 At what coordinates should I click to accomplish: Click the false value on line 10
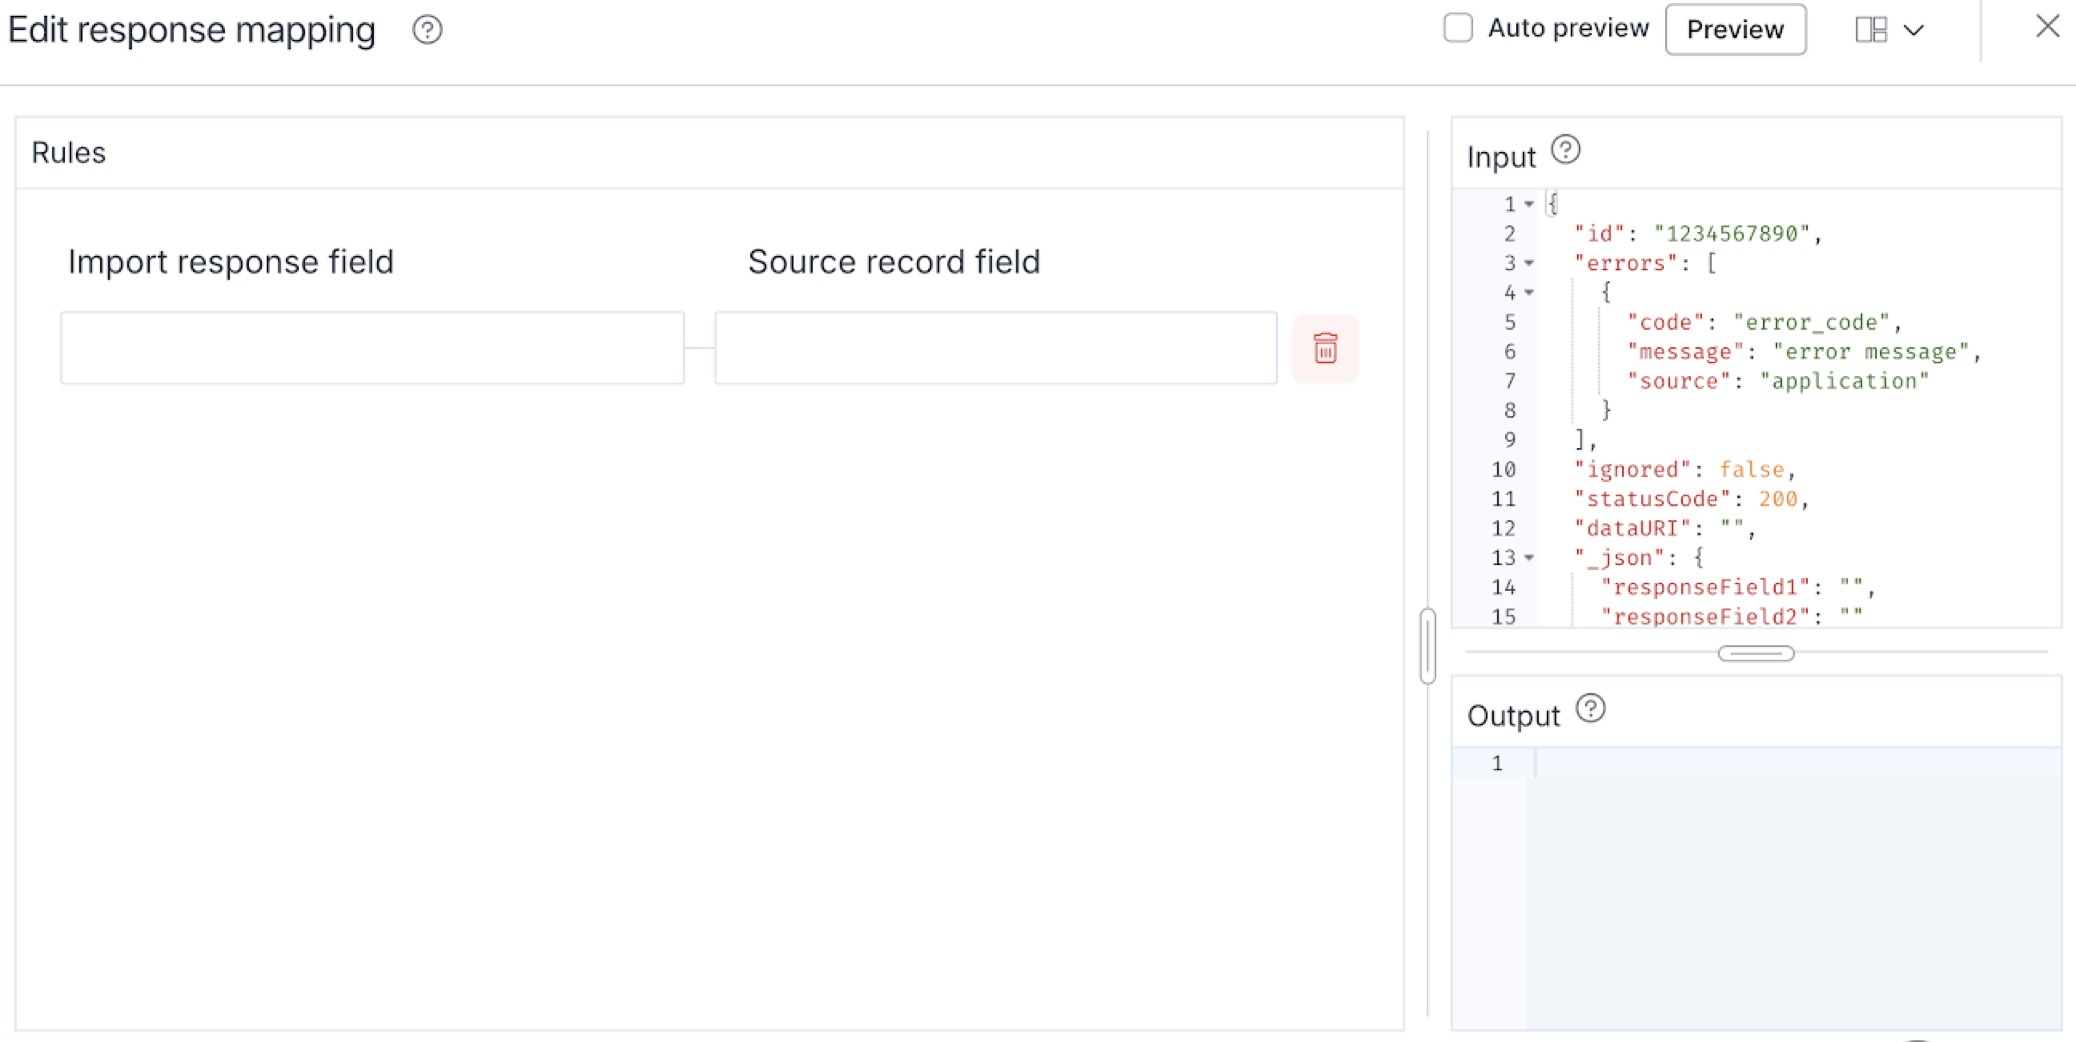(1752, 470)
